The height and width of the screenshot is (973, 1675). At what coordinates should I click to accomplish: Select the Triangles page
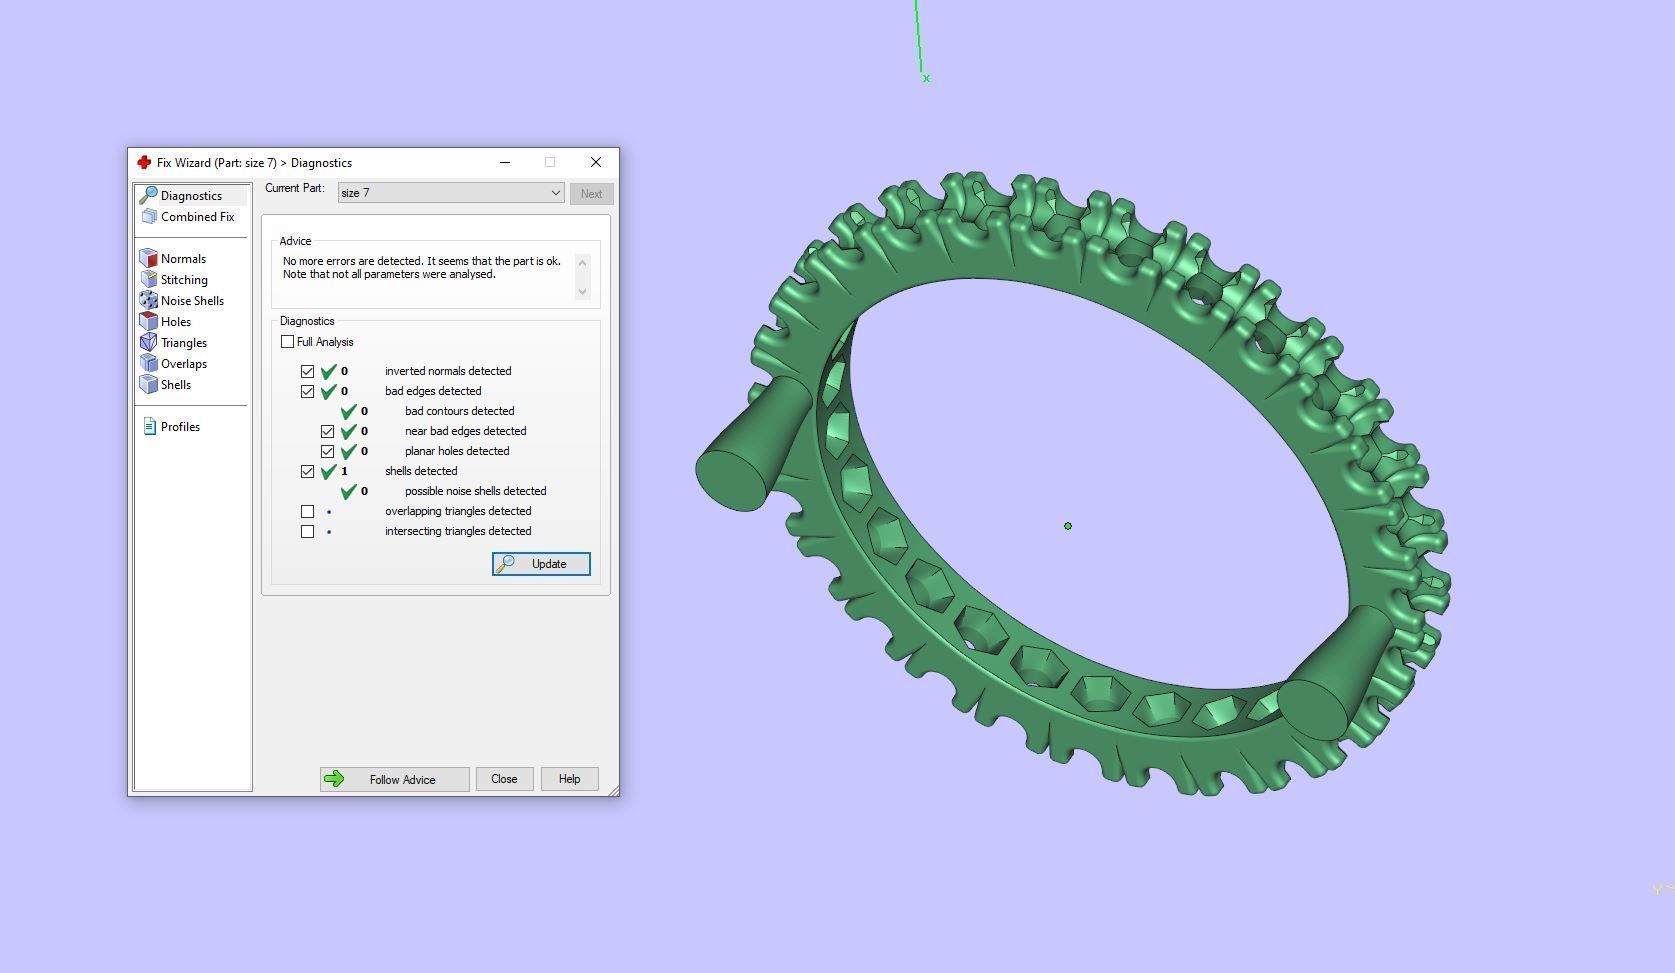coord(184,342)
